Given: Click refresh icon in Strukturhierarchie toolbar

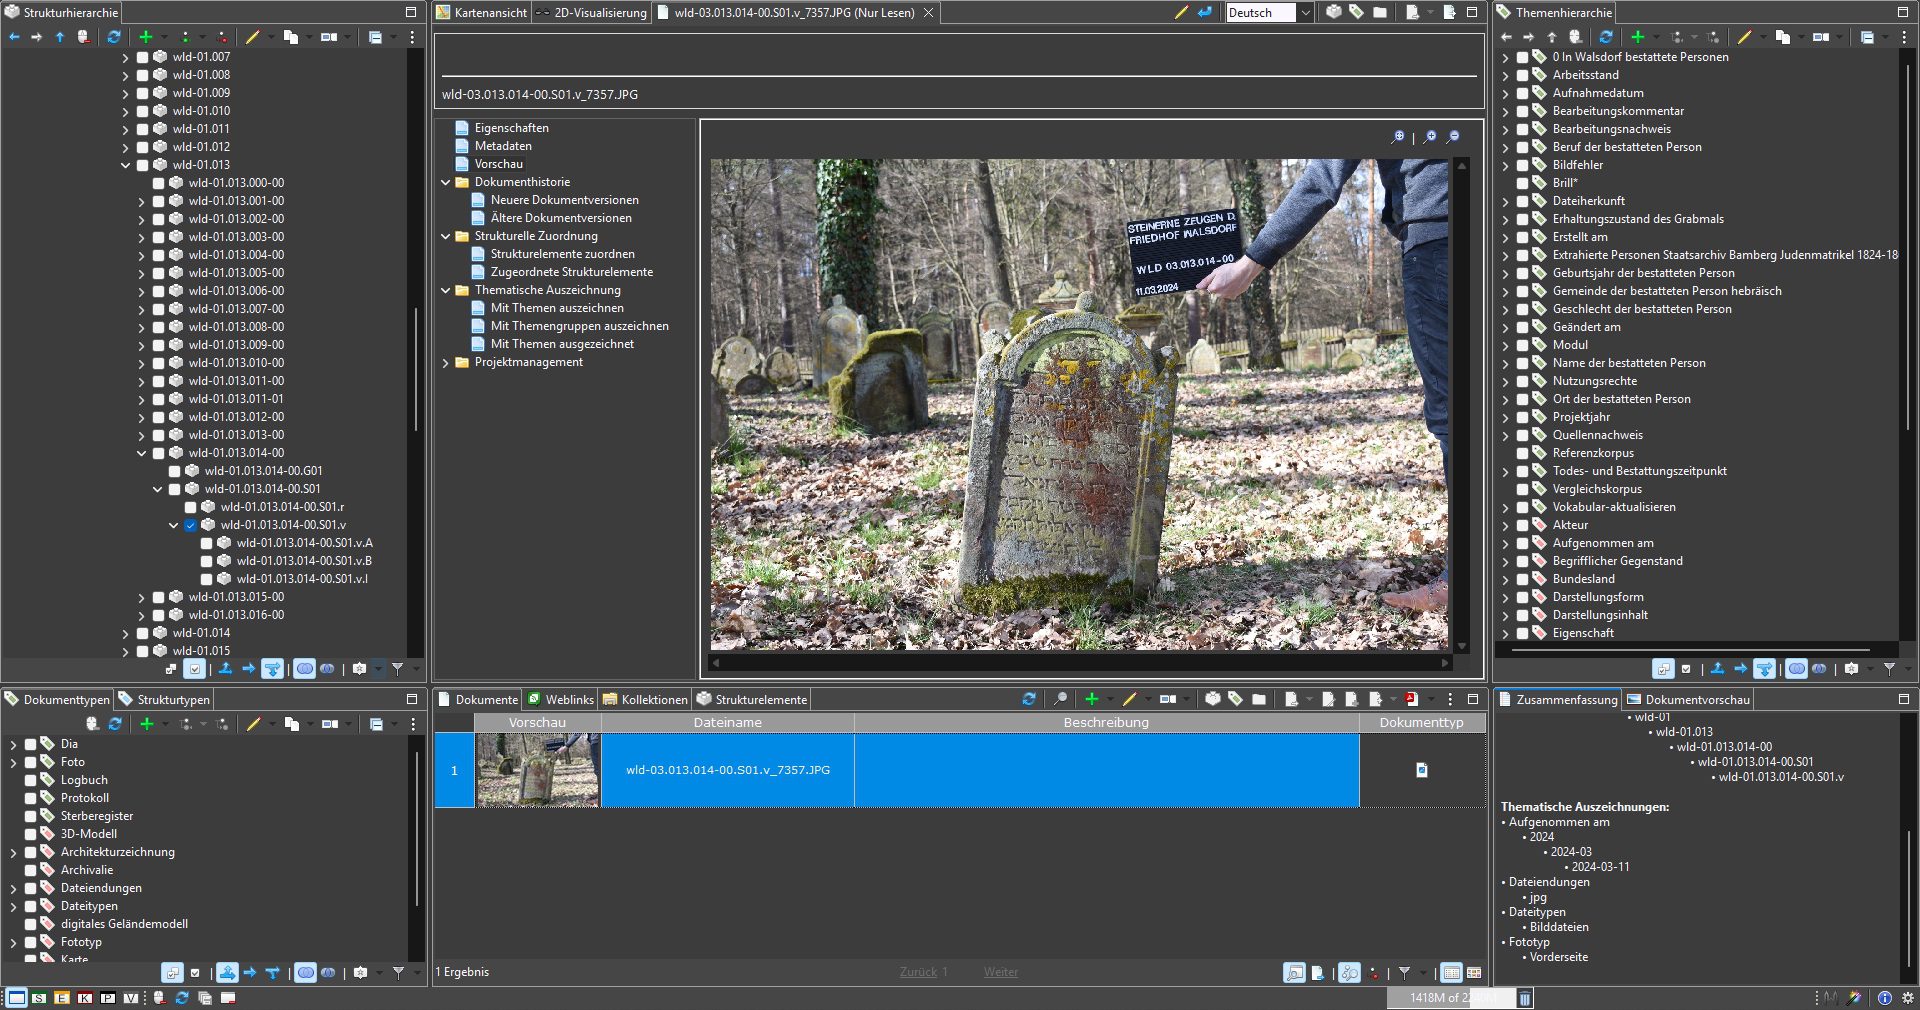Looking at the screenshot, I should [x=114, y=37].
